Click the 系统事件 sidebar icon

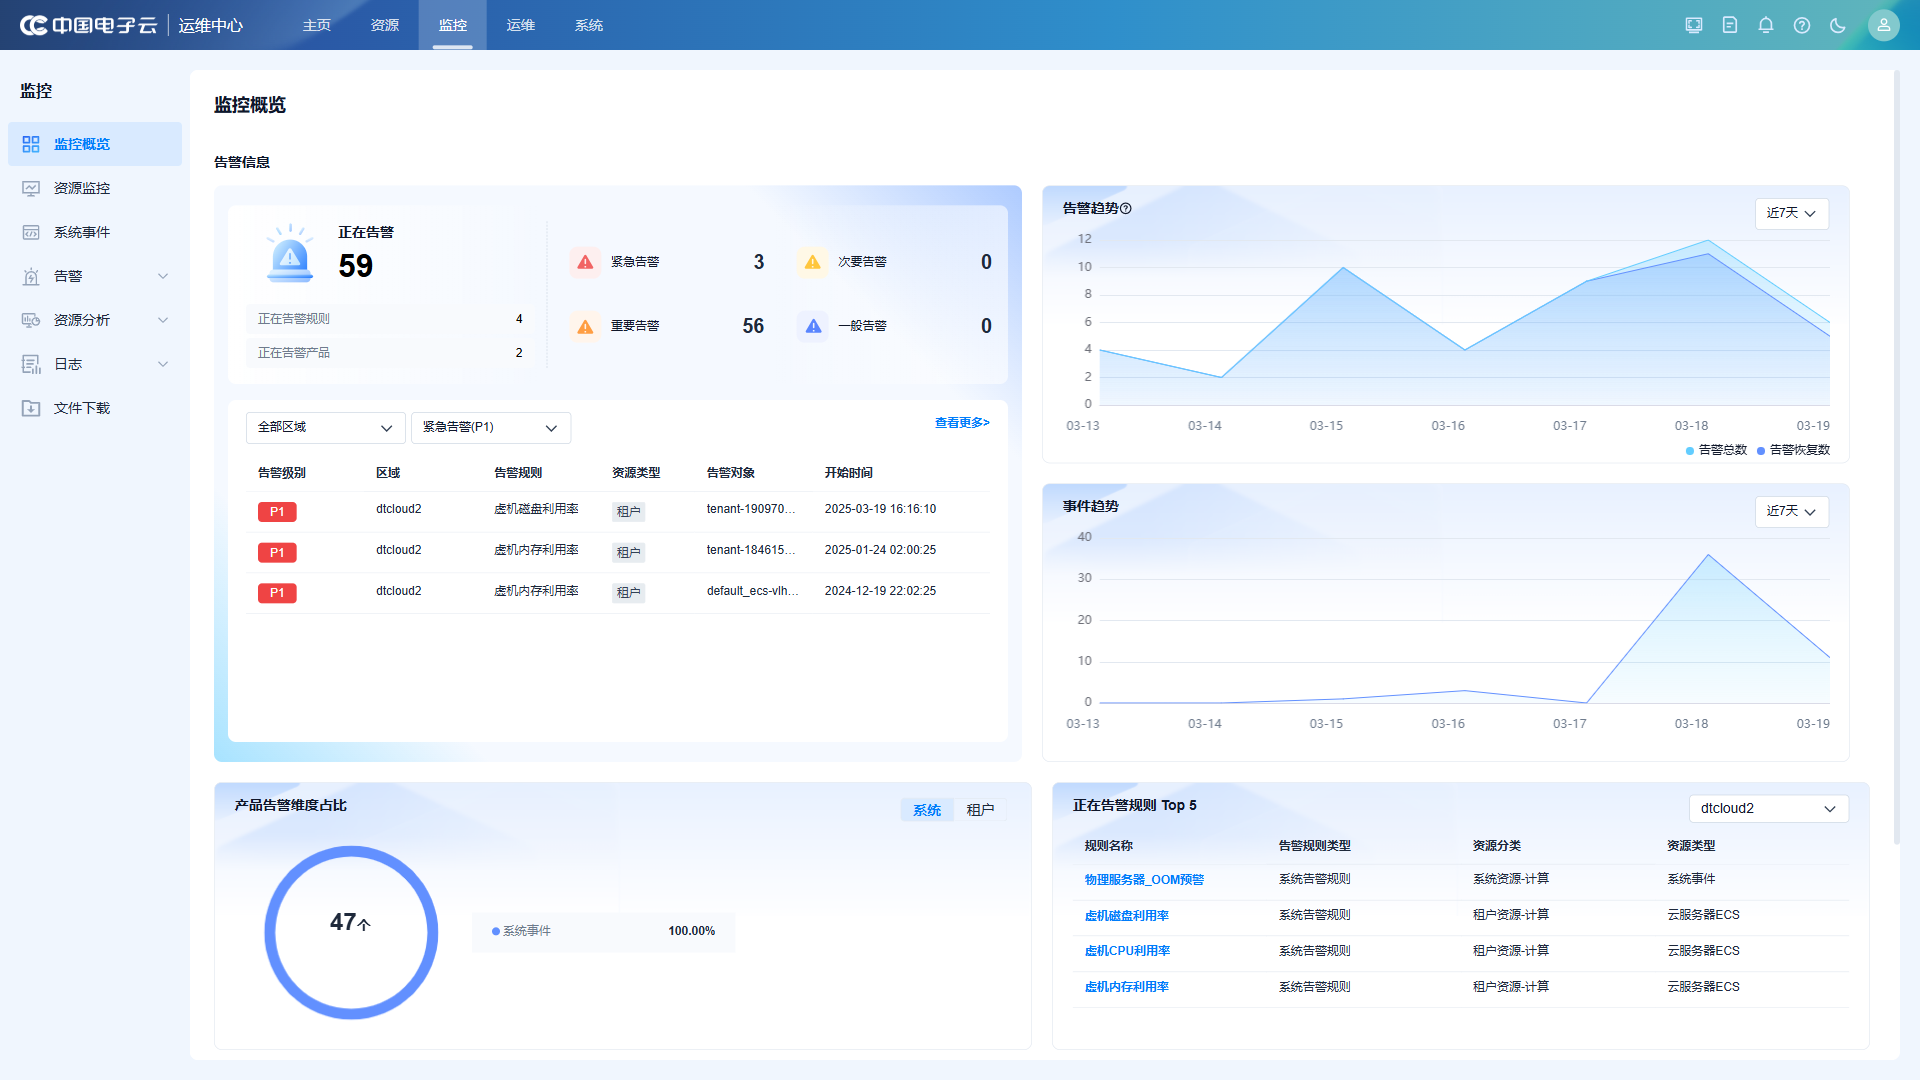coord(31,232)
